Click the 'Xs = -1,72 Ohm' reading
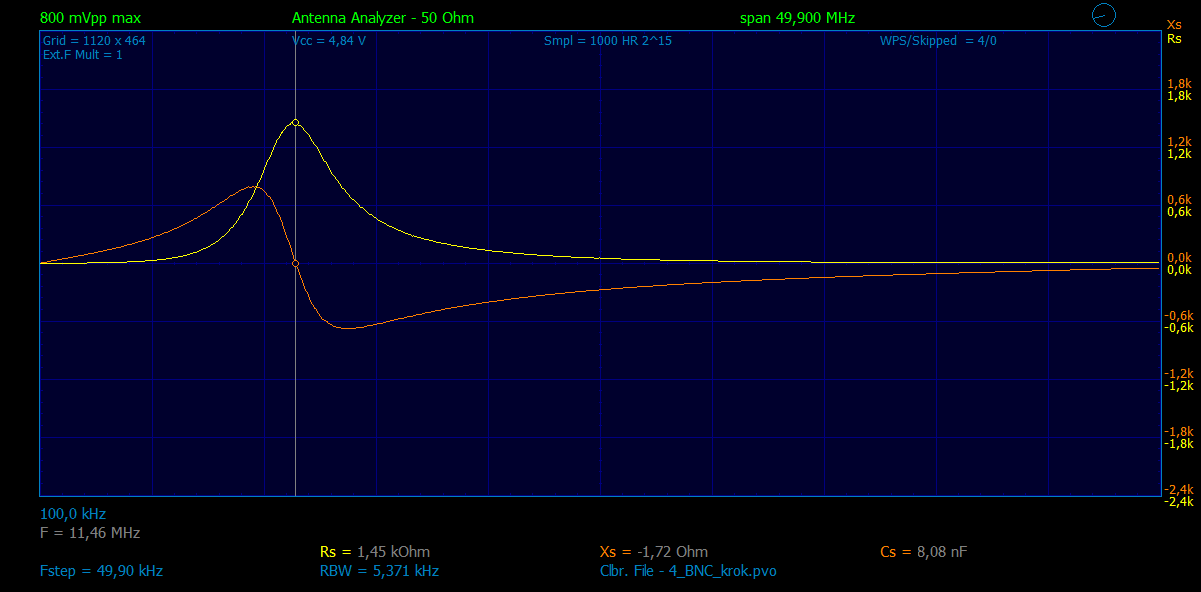The height and width of the screenshot is (592, 1201). click(x=654, y=552)
